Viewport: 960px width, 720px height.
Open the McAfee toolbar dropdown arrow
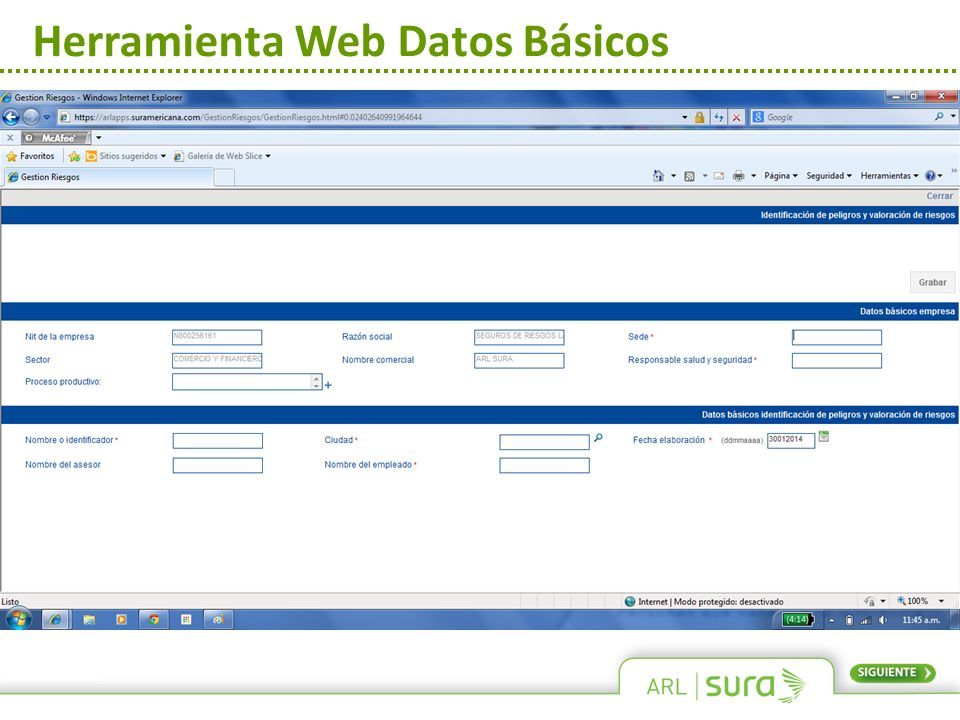[99, 138]
